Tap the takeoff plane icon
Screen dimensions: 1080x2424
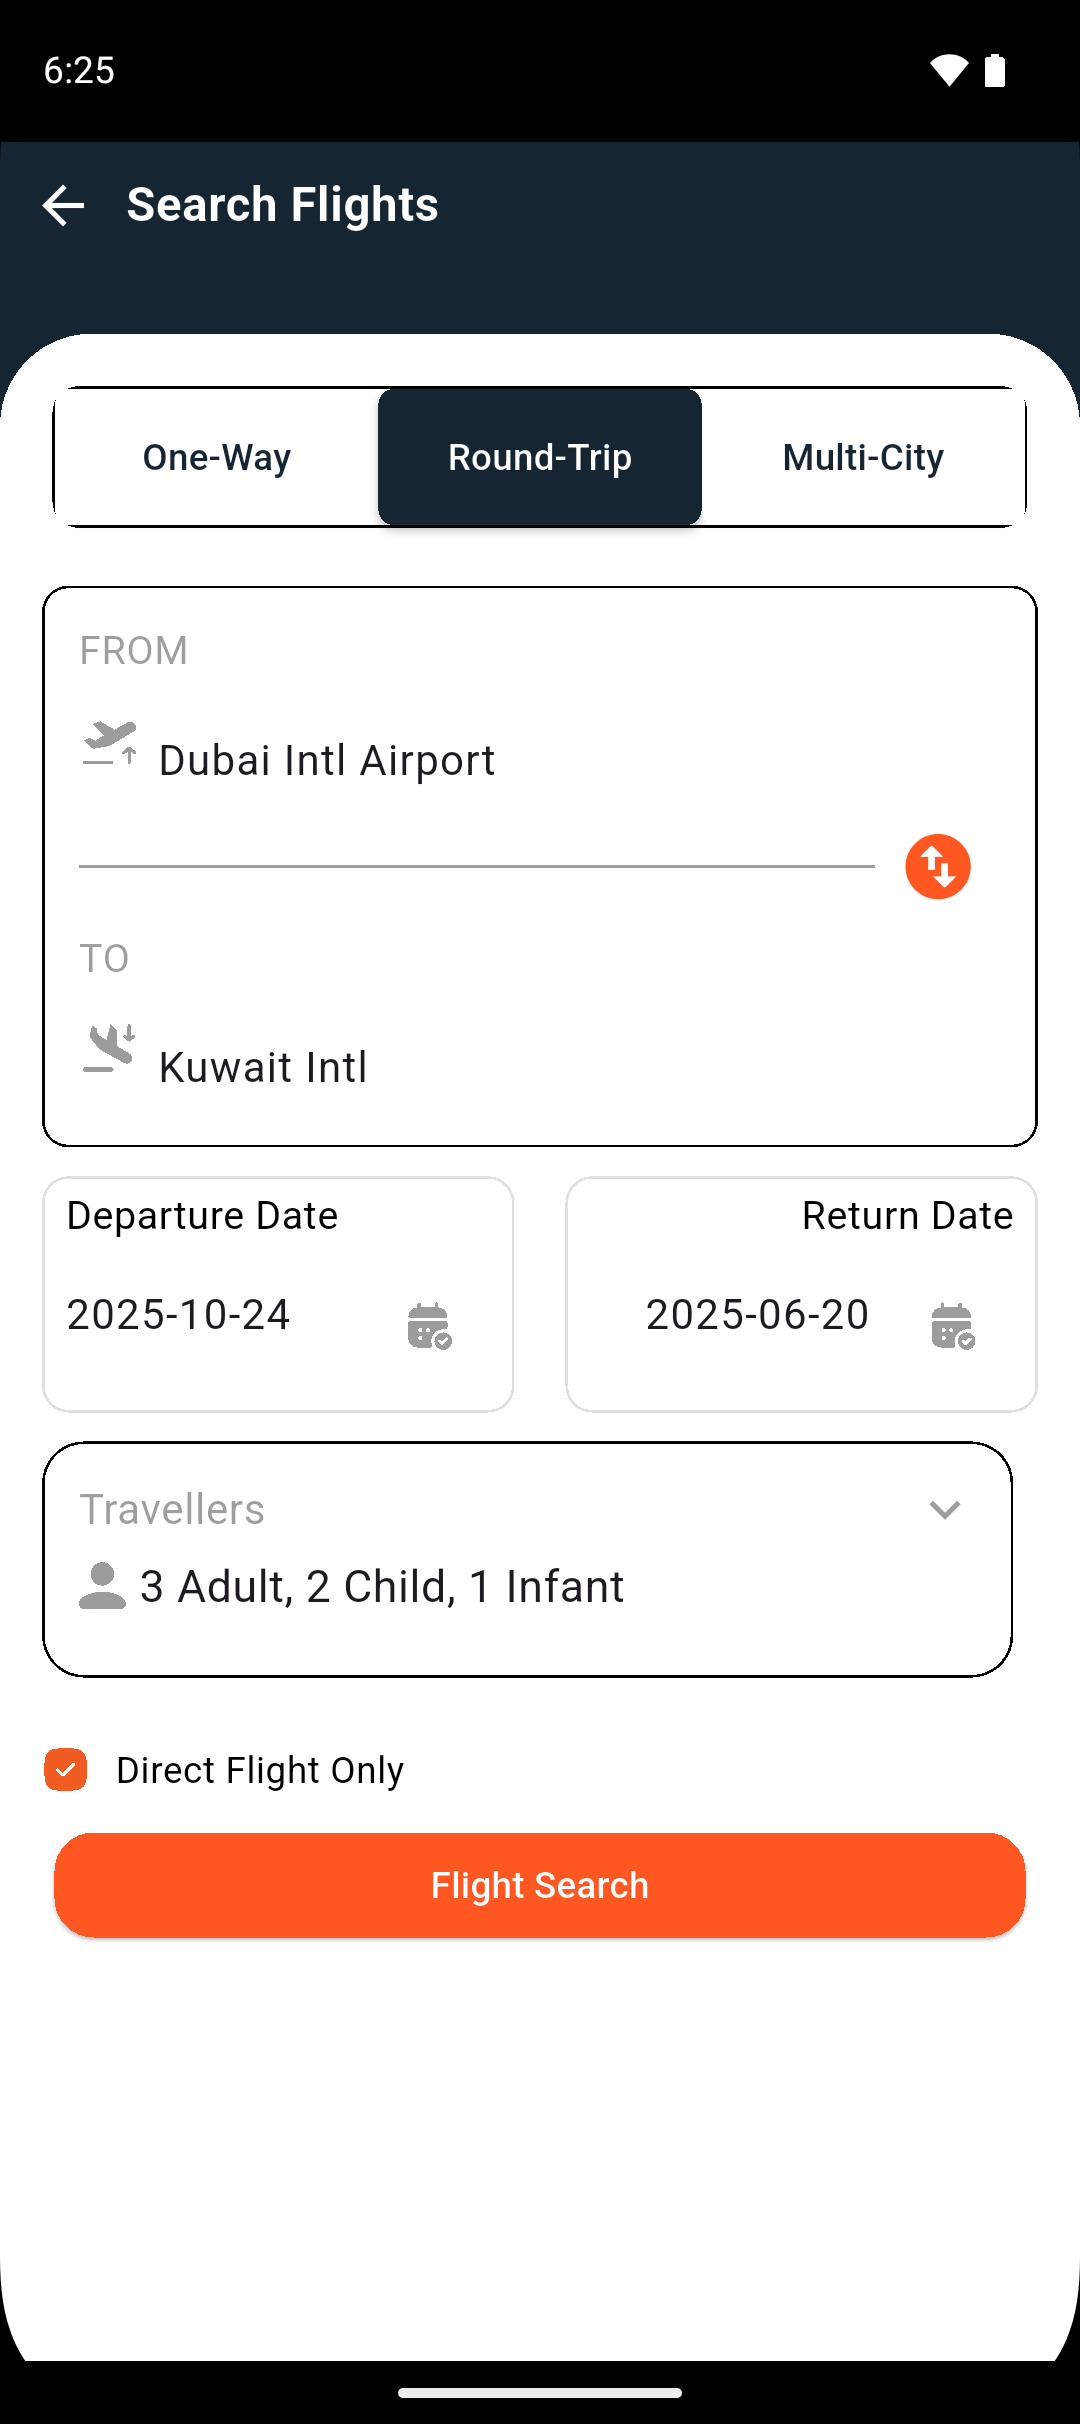(110, 745)
